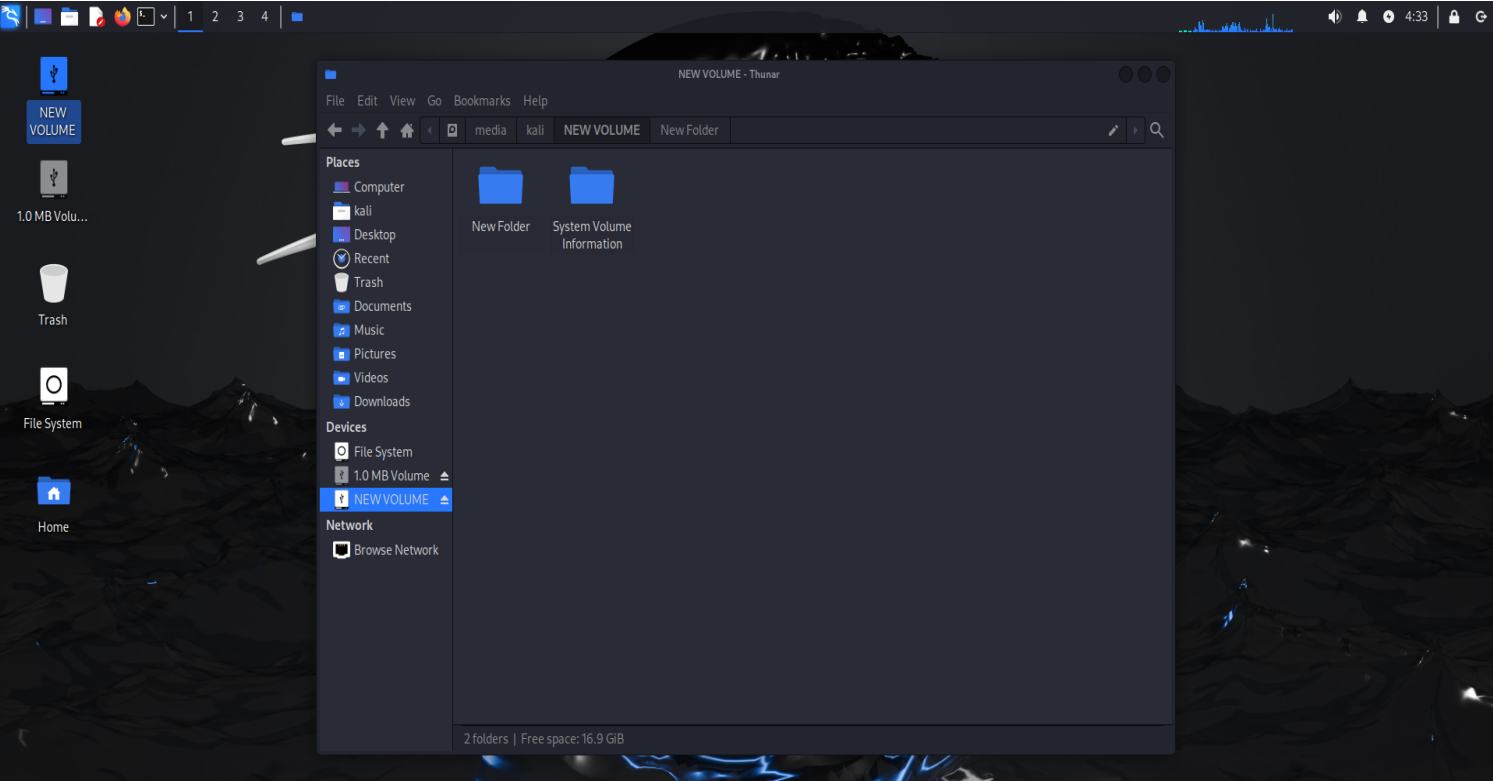Image resolution: width=1493 pixels, height=781 pixels.
Task: Click the volume speaker icon in panel
Action: coord(1334,16)
